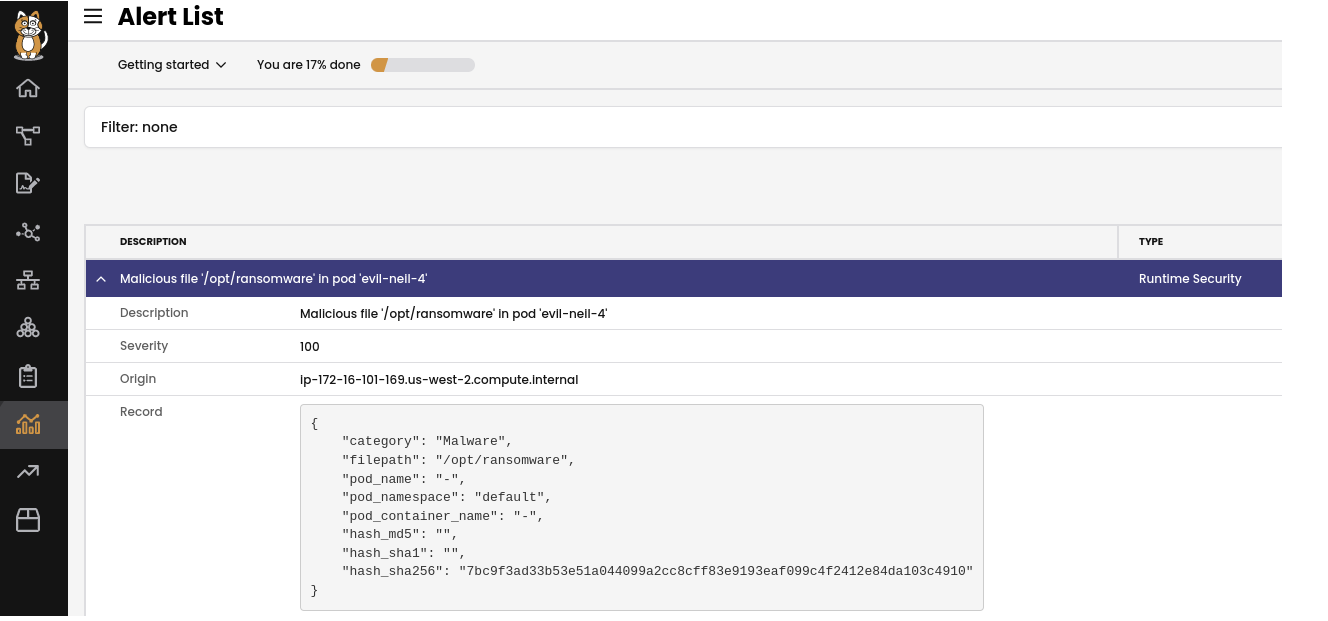
Task: Open the endpoints hierarchy sidebar icon
Action: [28, 280]
